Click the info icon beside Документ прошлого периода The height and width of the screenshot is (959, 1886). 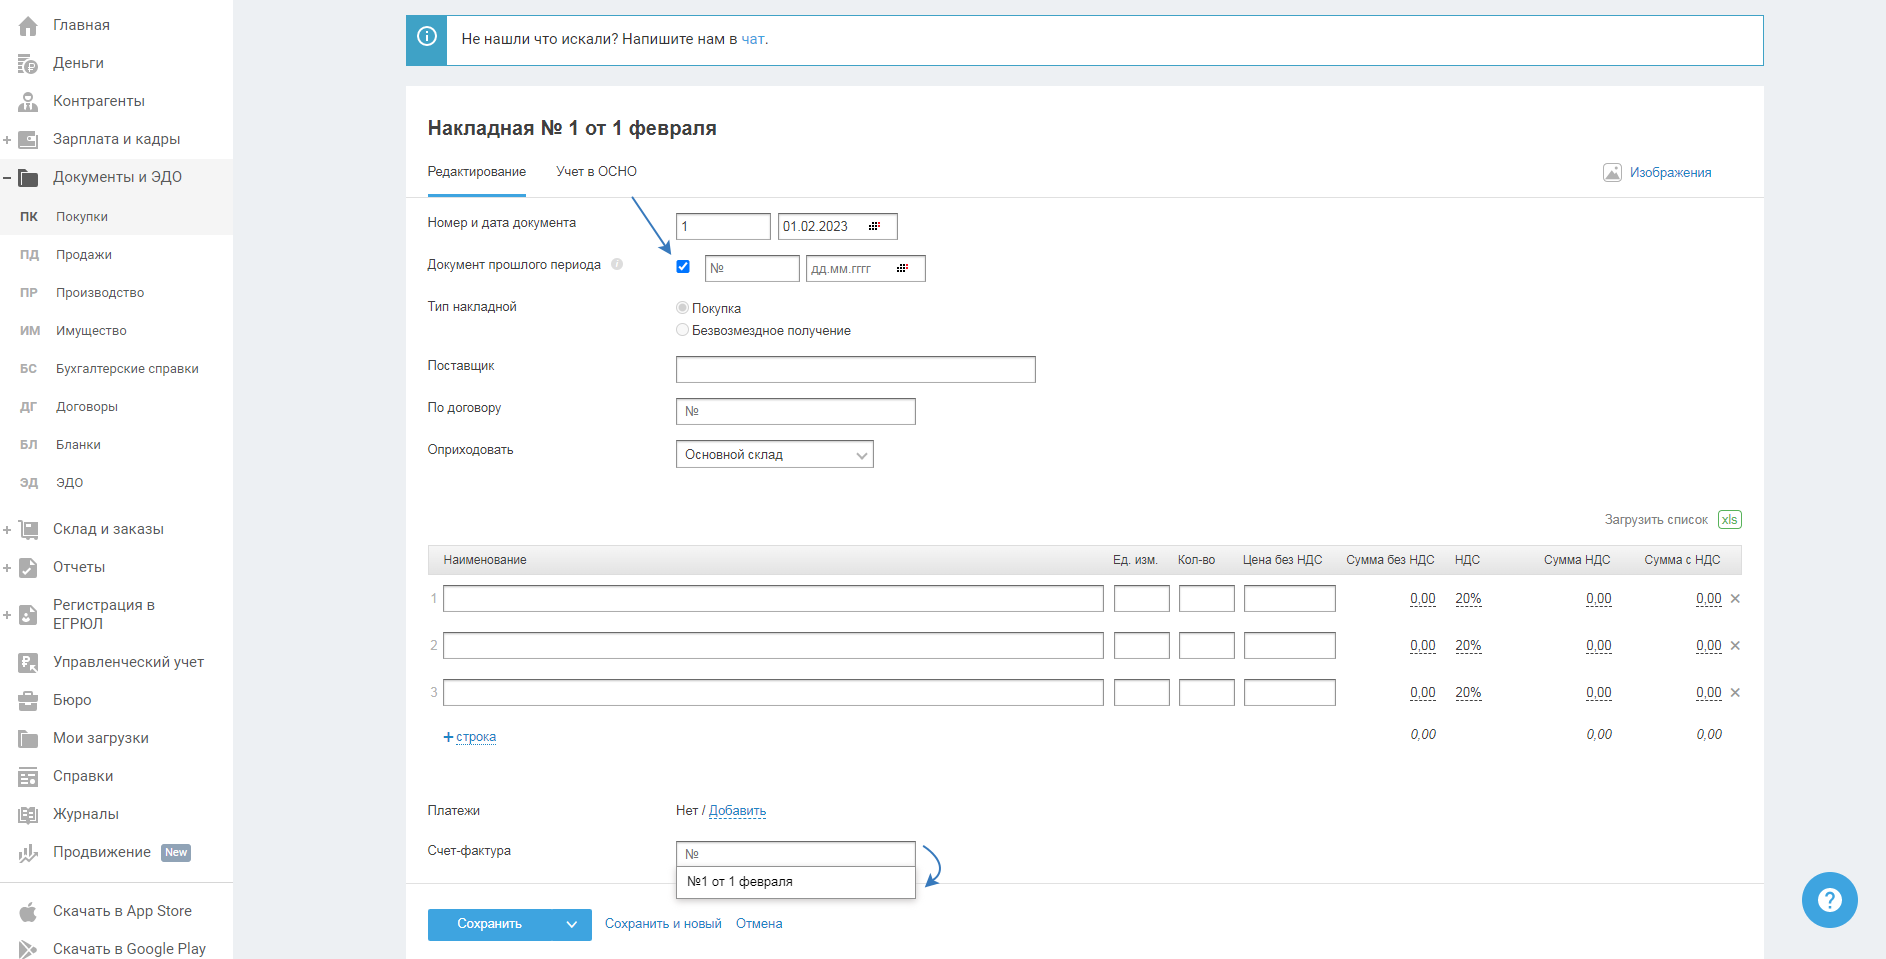coord(617,265)
